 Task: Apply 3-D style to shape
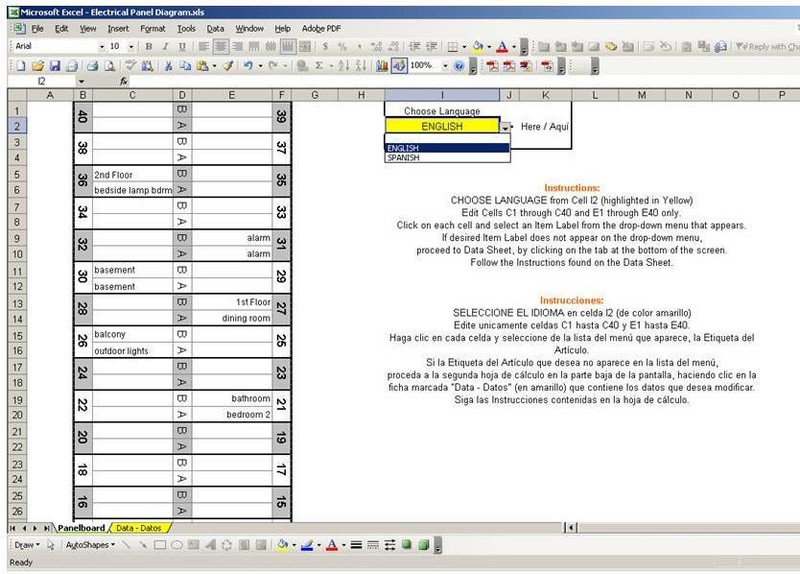pyautogui.click(x=423, y=545)
